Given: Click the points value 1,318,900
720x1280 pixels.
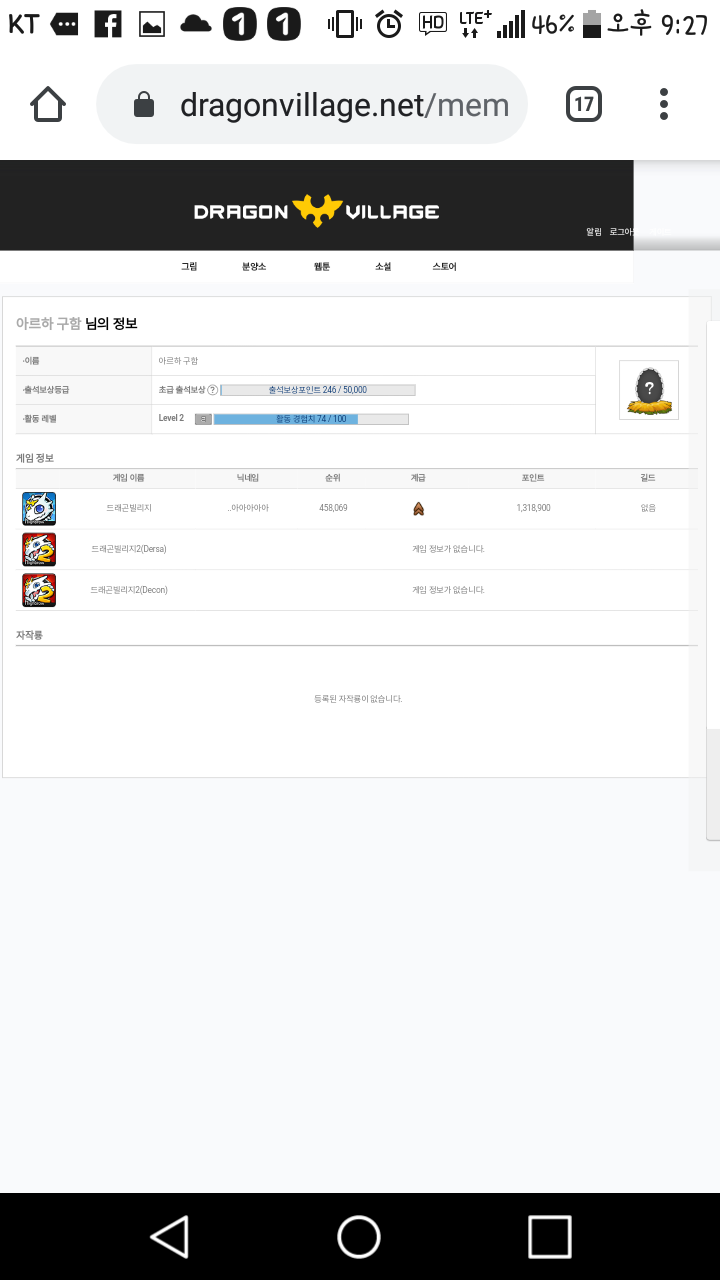Looking at the screenshot, I should click(533, 508).
